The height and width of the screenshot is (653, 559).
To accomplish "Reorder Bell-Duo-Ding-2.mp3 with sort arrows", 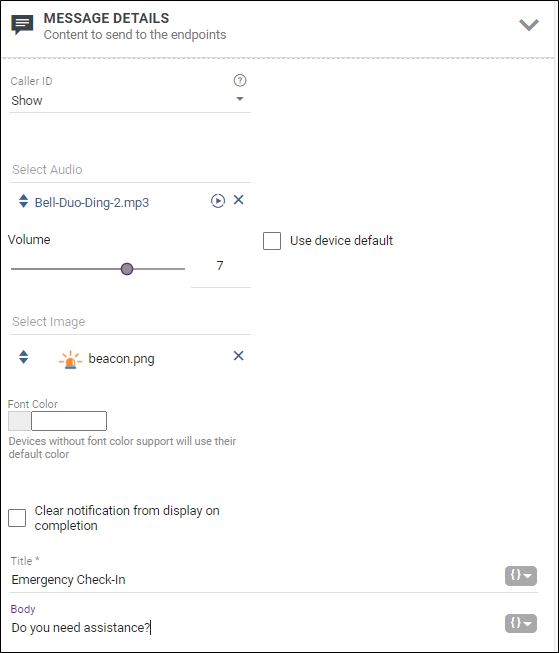I will tap(23, 201).
